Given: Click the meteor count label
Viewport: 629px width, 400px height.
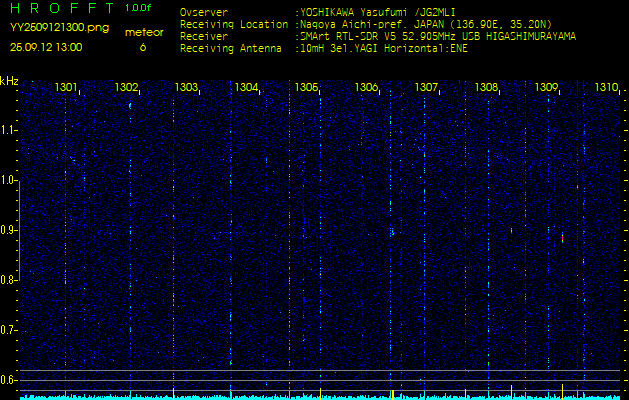Looking at the screenshot, I should point(142,32).
